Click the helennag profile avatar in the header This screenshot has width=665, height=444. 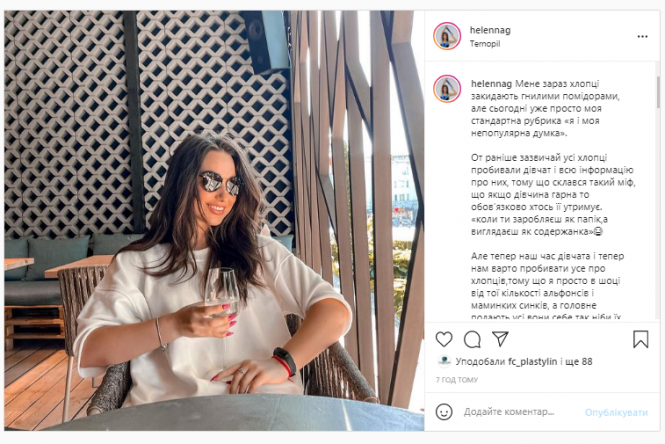coord(447,36)
